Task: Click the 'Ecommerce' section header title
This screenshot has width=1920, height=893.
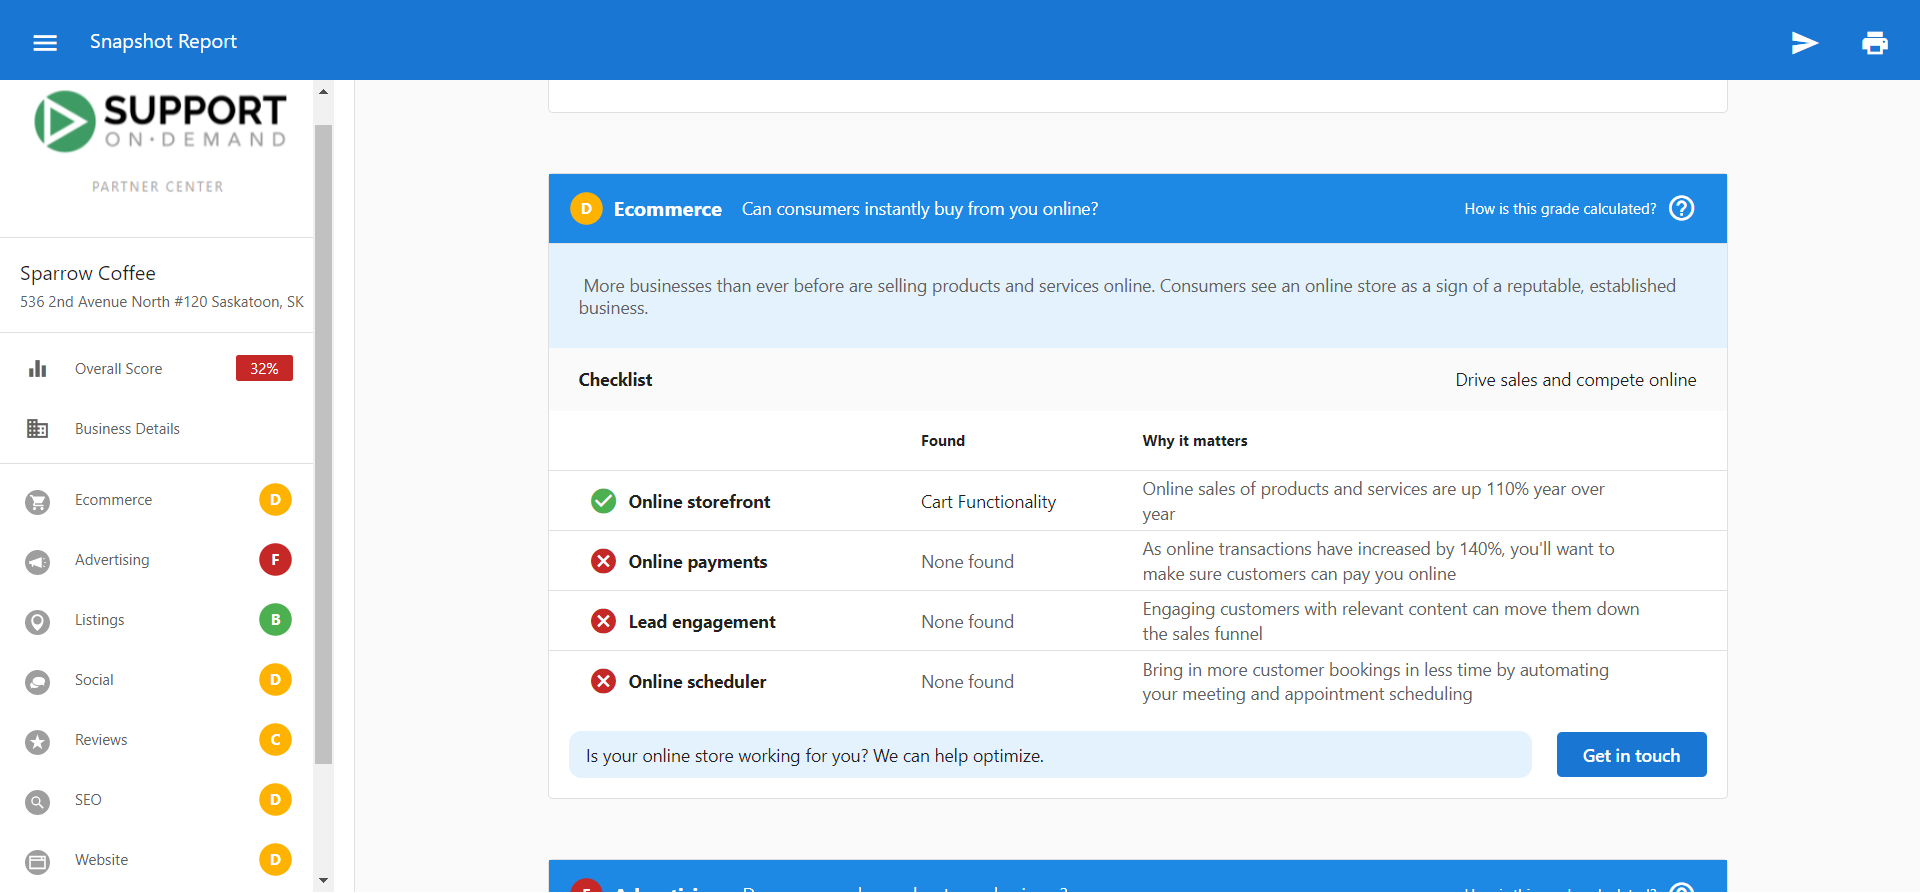Action: pos(667,209)
